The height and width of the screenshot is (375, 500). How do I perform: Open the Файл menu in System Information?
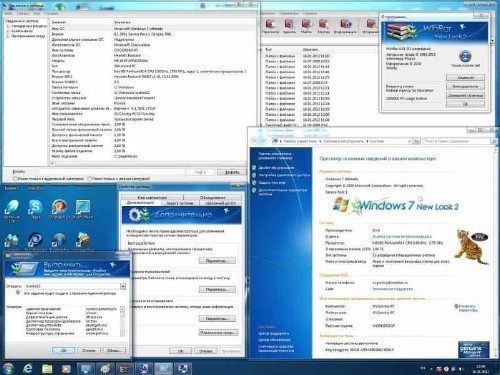(8, 14)
